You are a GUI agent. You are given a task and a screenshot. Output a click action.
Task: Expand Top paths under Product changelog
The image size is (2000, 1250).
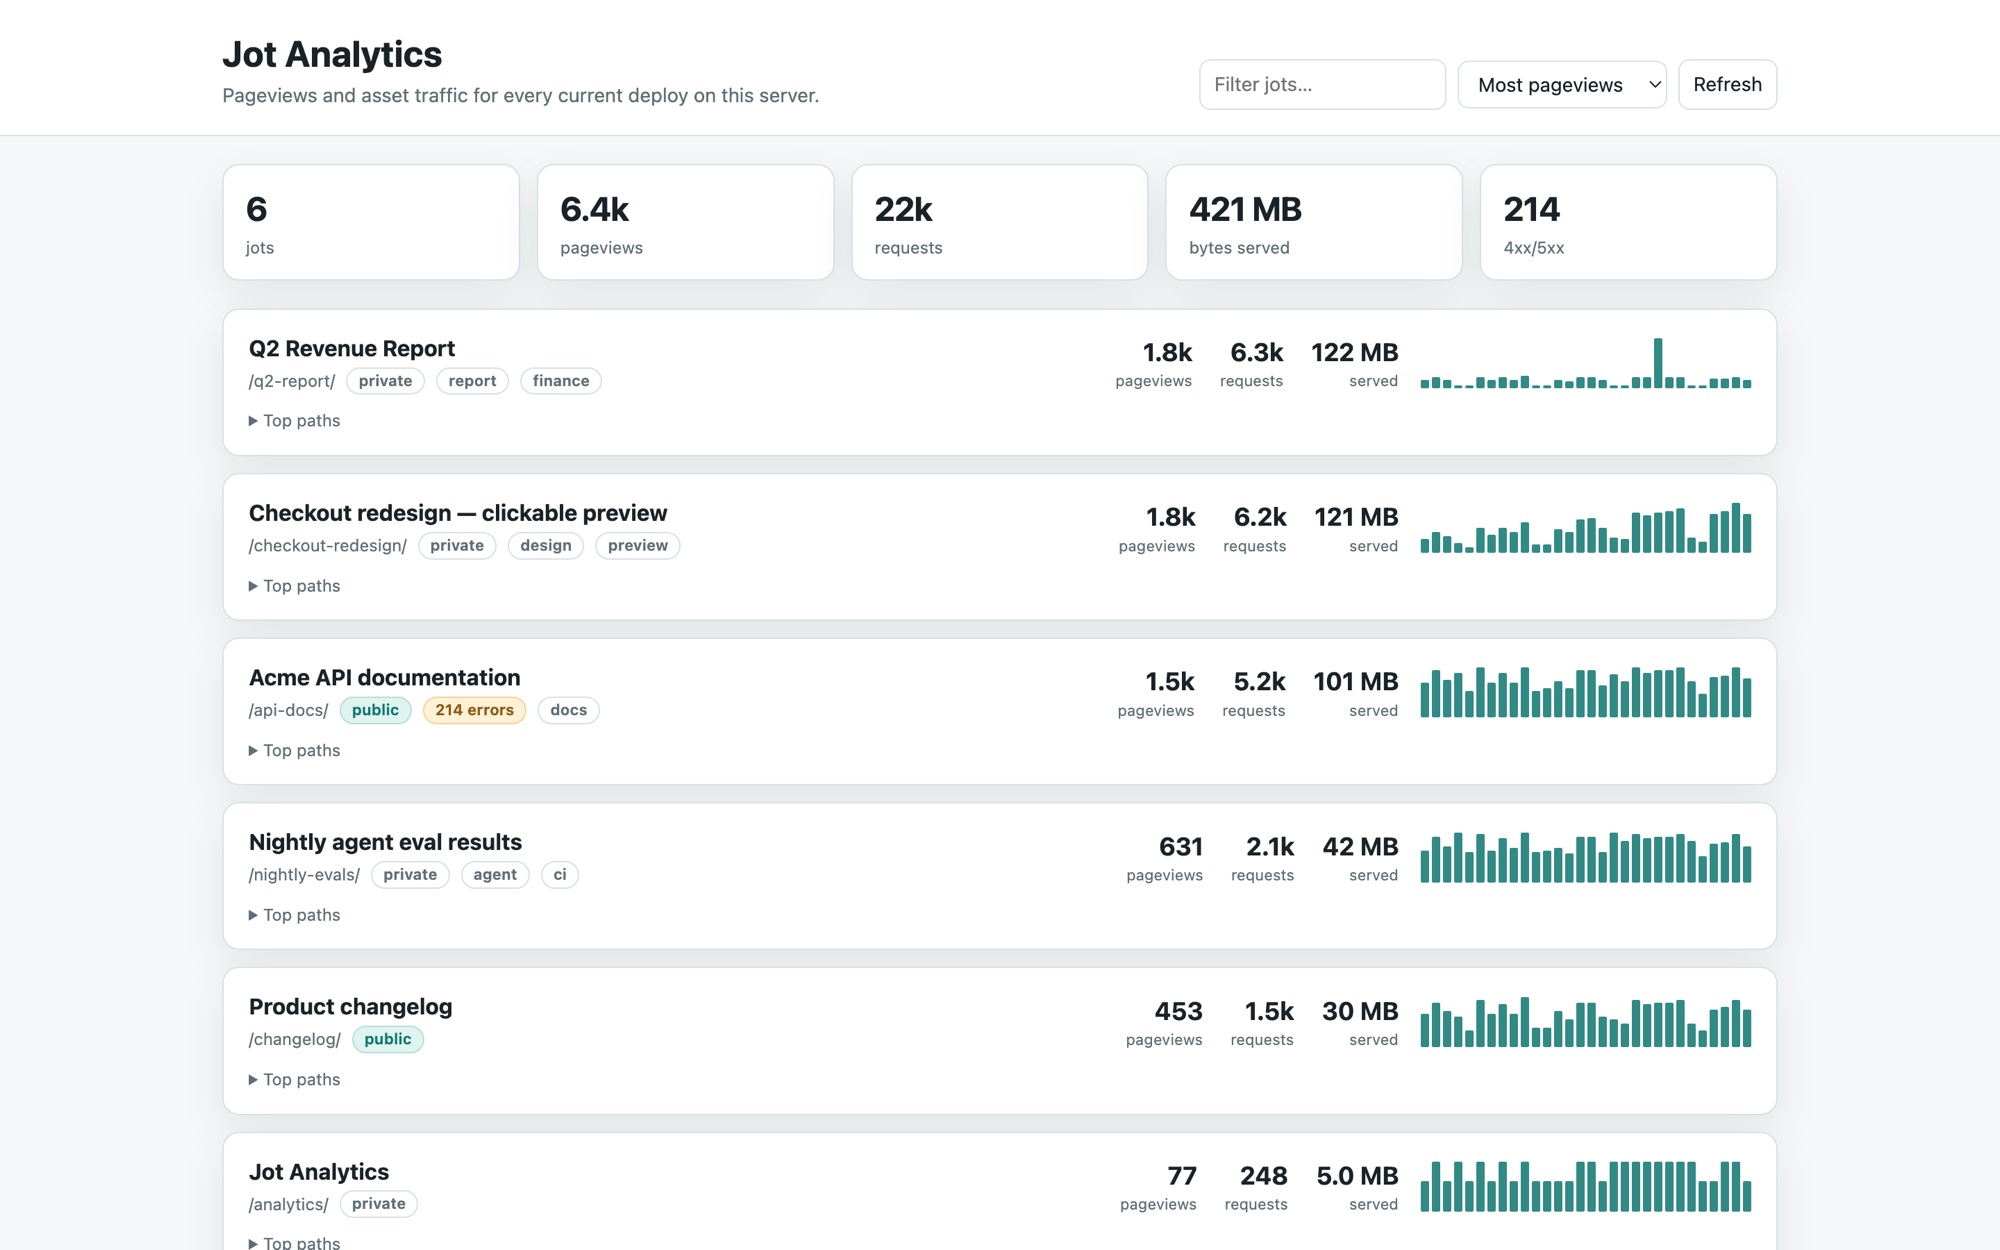[294, 1080]
